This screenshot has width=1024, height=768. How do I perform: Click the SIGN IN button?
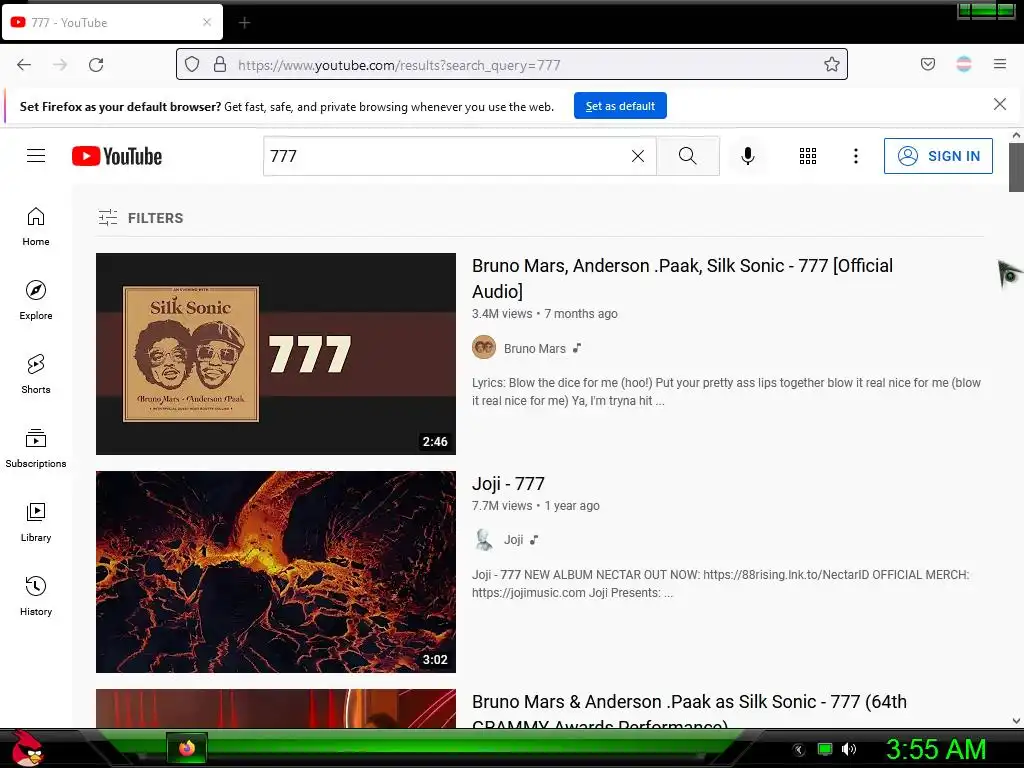coord(938,156)
